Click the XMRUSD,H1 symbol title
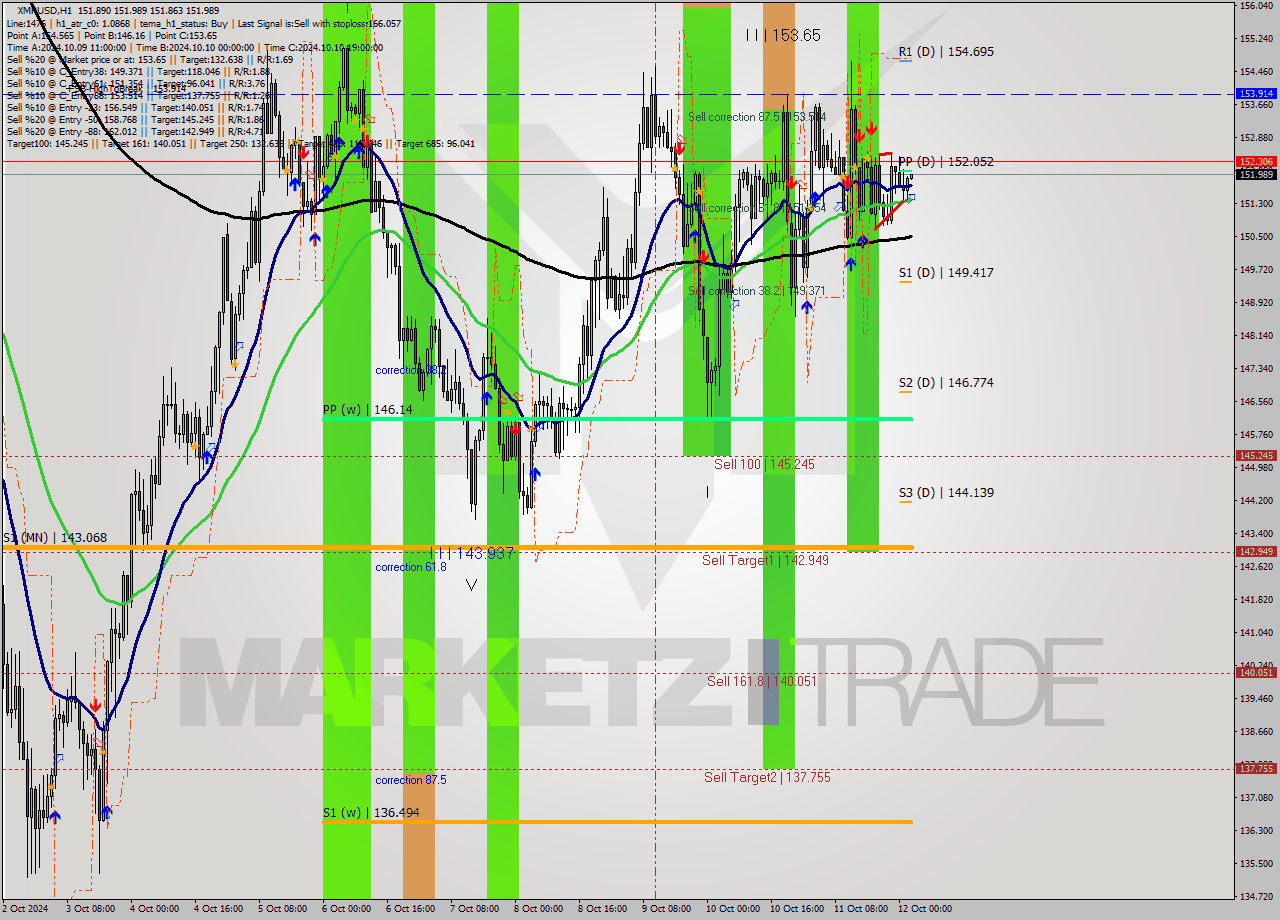The image size is (1280, 920). point(44,10)
